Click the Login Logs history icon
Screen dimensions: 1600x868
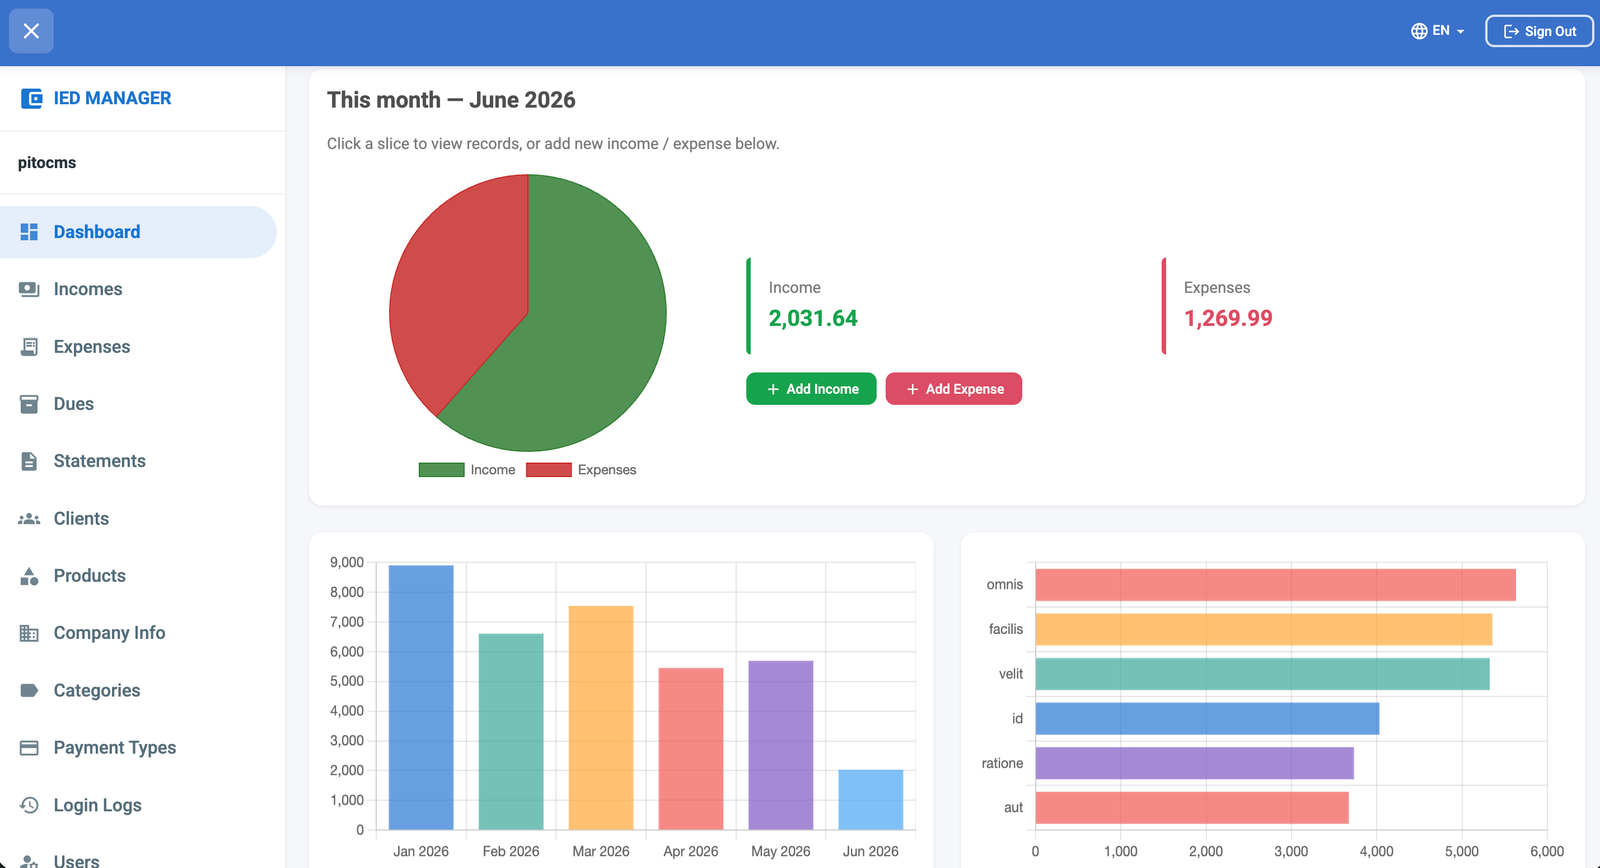(x=29, y=805)
